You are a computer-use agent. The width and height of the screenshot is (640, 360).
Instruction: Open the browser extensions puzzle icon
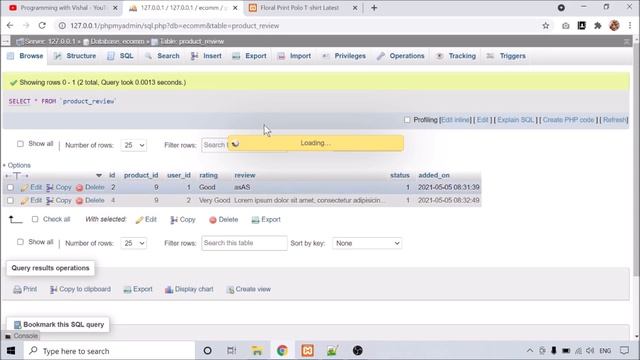tap(598, 26)
